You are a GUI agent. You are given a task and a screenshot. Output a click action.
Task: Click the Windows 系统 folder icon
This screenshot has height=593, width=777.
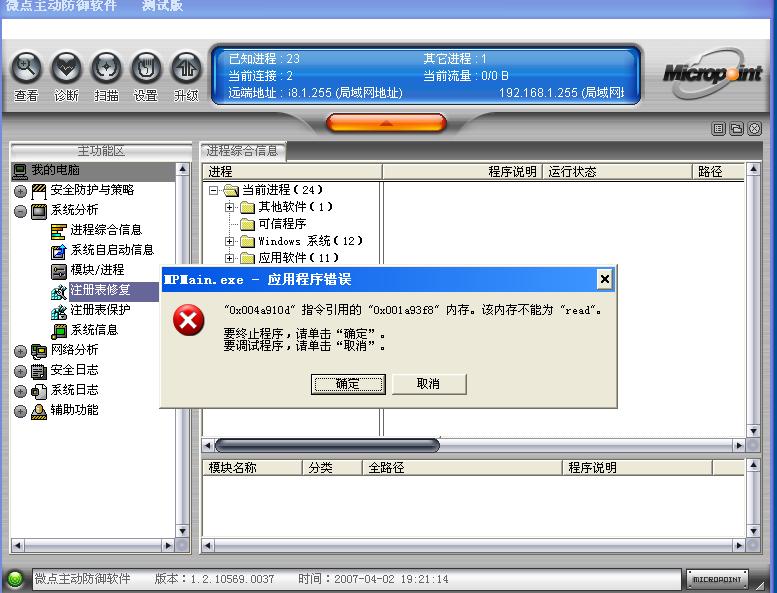(247, 242)
